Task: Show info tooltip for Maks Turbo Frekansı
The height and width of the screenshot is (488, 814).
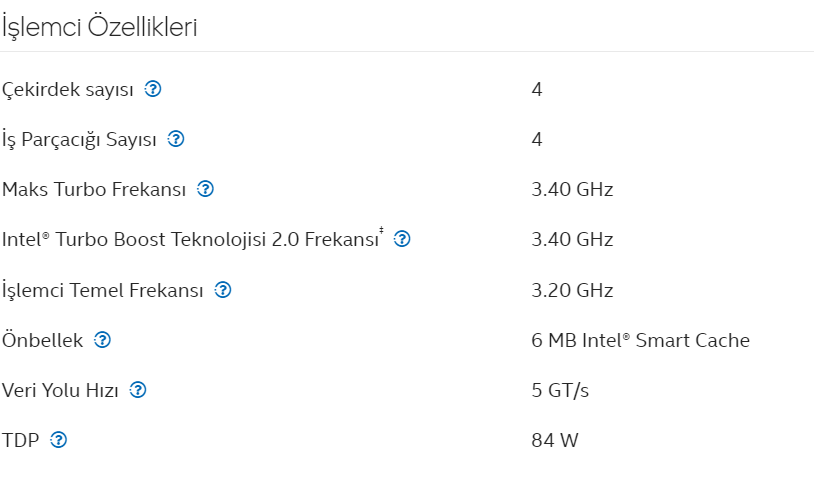Action: pyautogui.click(x=205, y=189)
